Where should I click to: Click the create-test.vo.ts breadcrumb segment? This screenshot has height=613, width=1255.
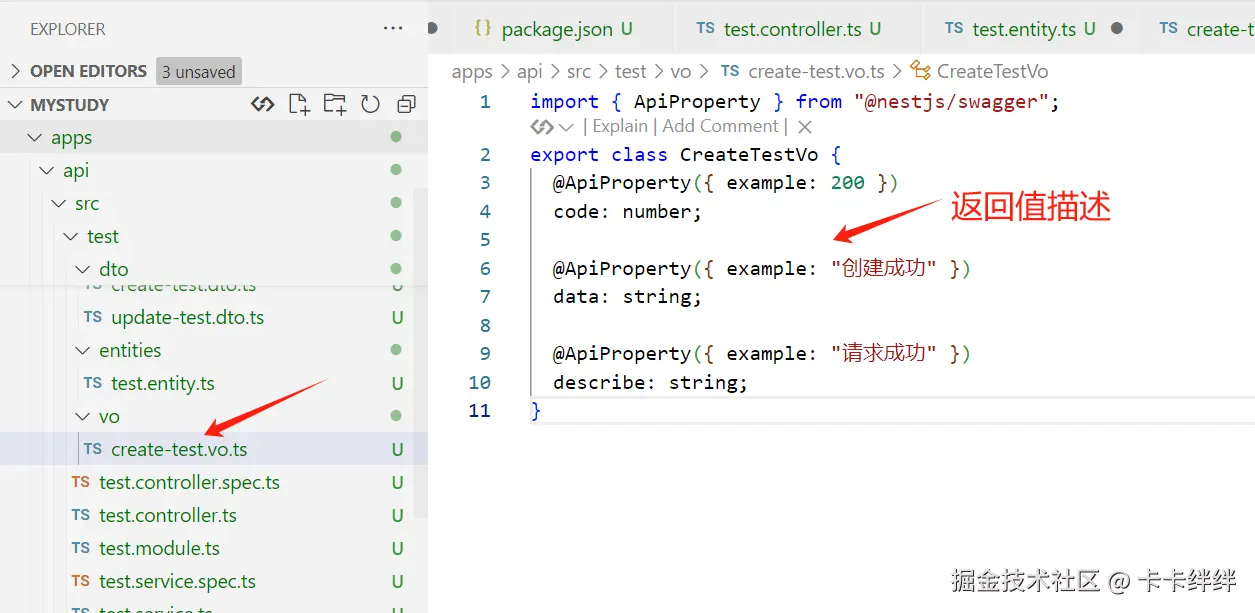(816, 71)
